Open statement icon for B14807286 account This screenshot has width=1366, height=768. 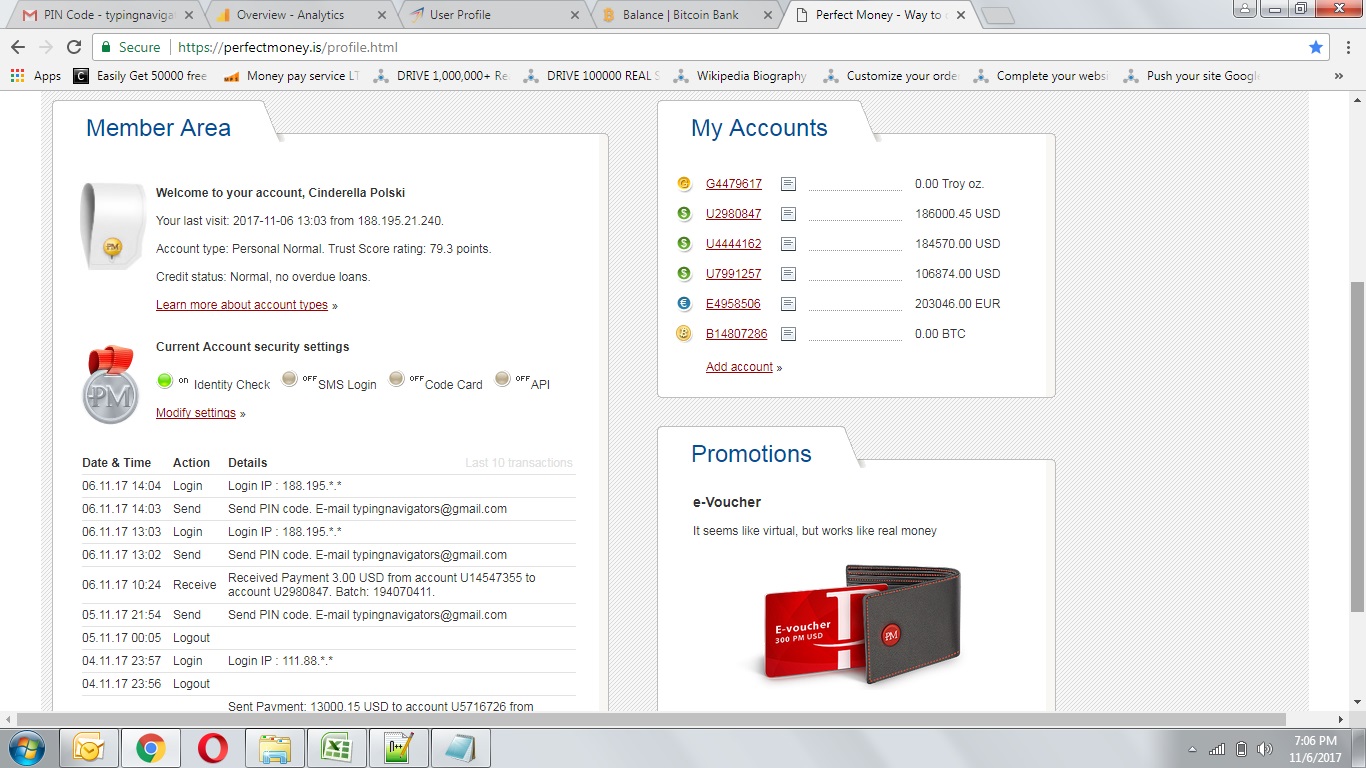[x=789, y=334]
